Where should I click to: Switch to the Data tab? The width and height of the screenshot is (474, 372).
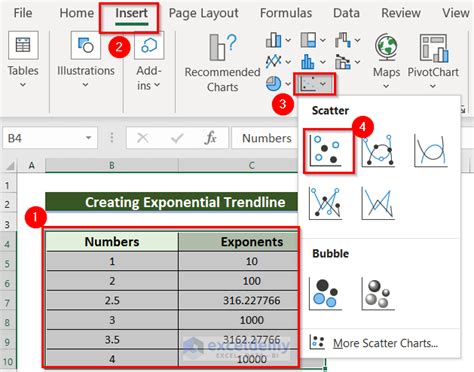point(347,13)
